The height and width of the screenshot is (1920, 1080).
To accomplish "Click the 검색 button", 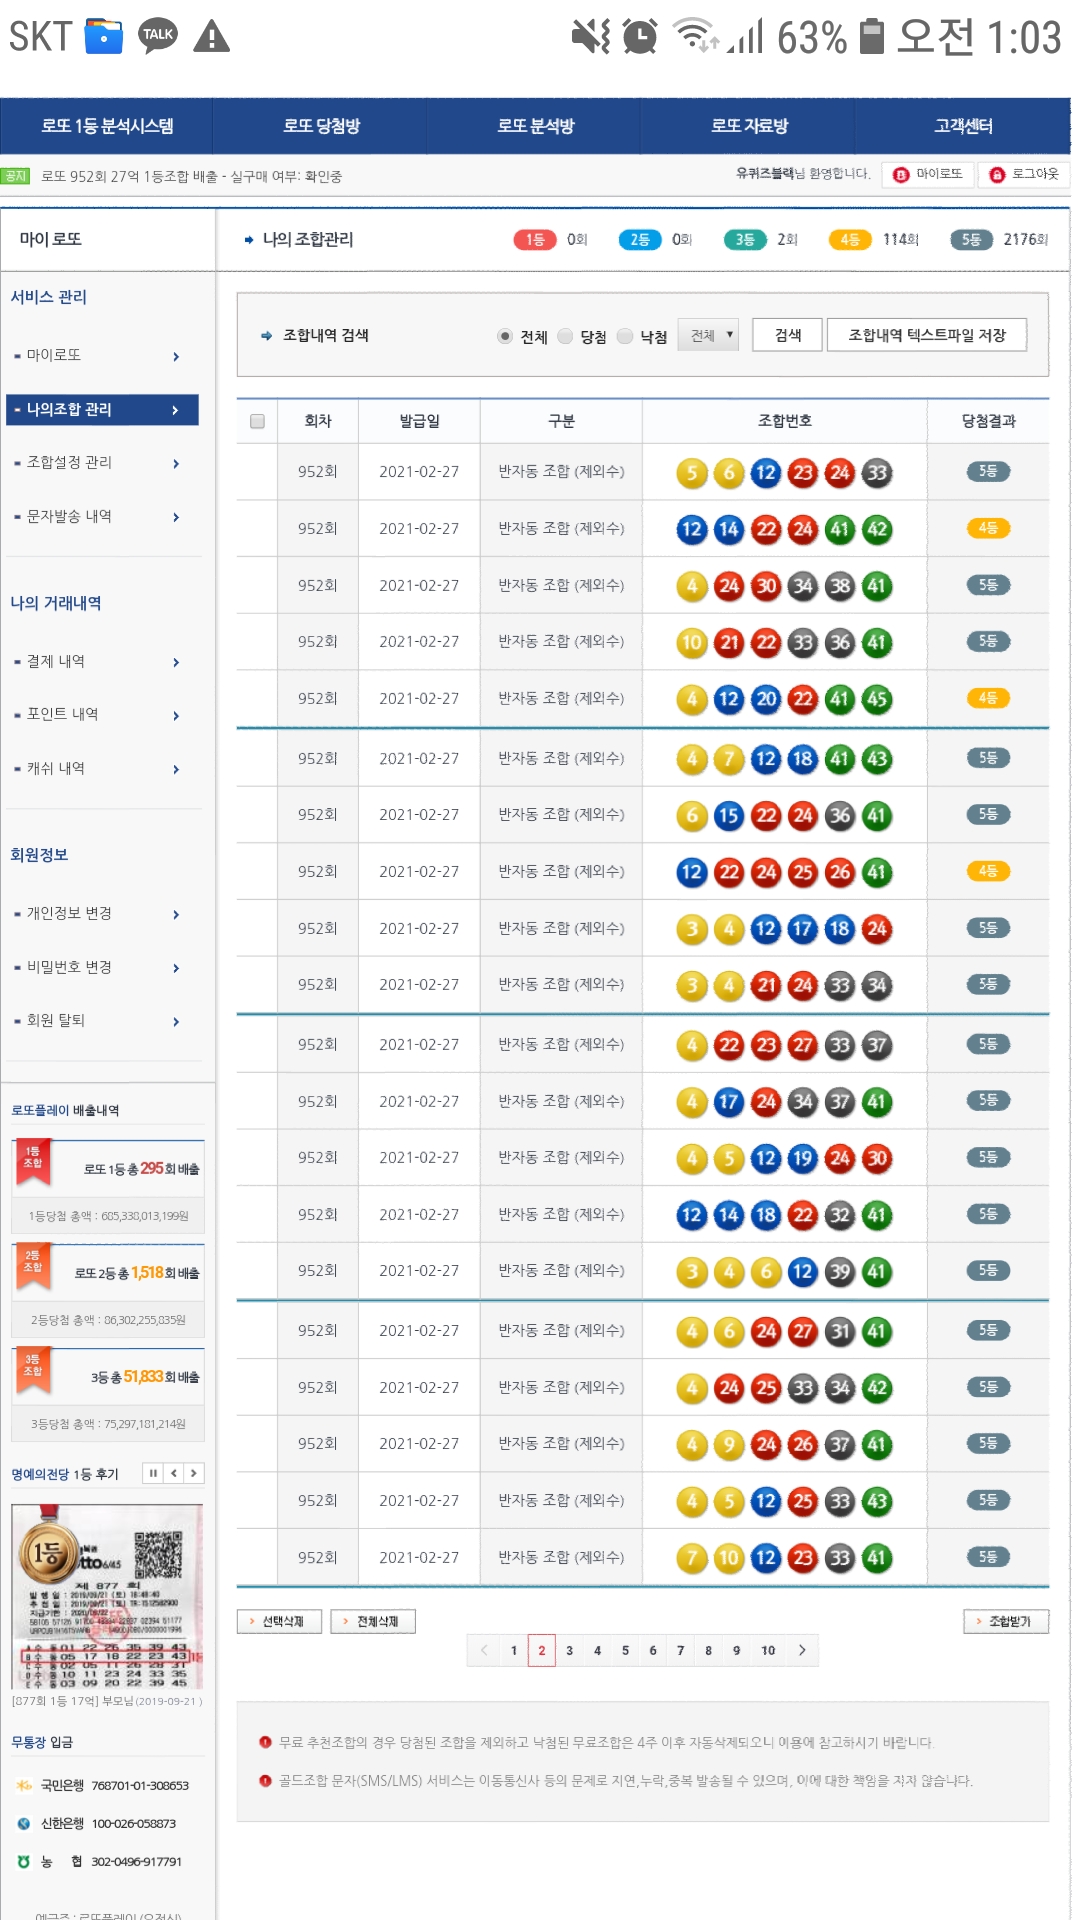I will [x=788, y=335].
